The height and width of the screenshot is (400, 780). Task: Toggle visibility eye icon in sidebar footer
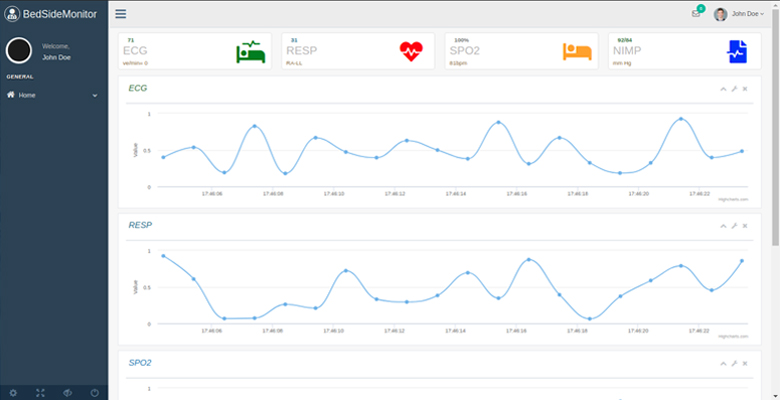(x=68, y=392)
